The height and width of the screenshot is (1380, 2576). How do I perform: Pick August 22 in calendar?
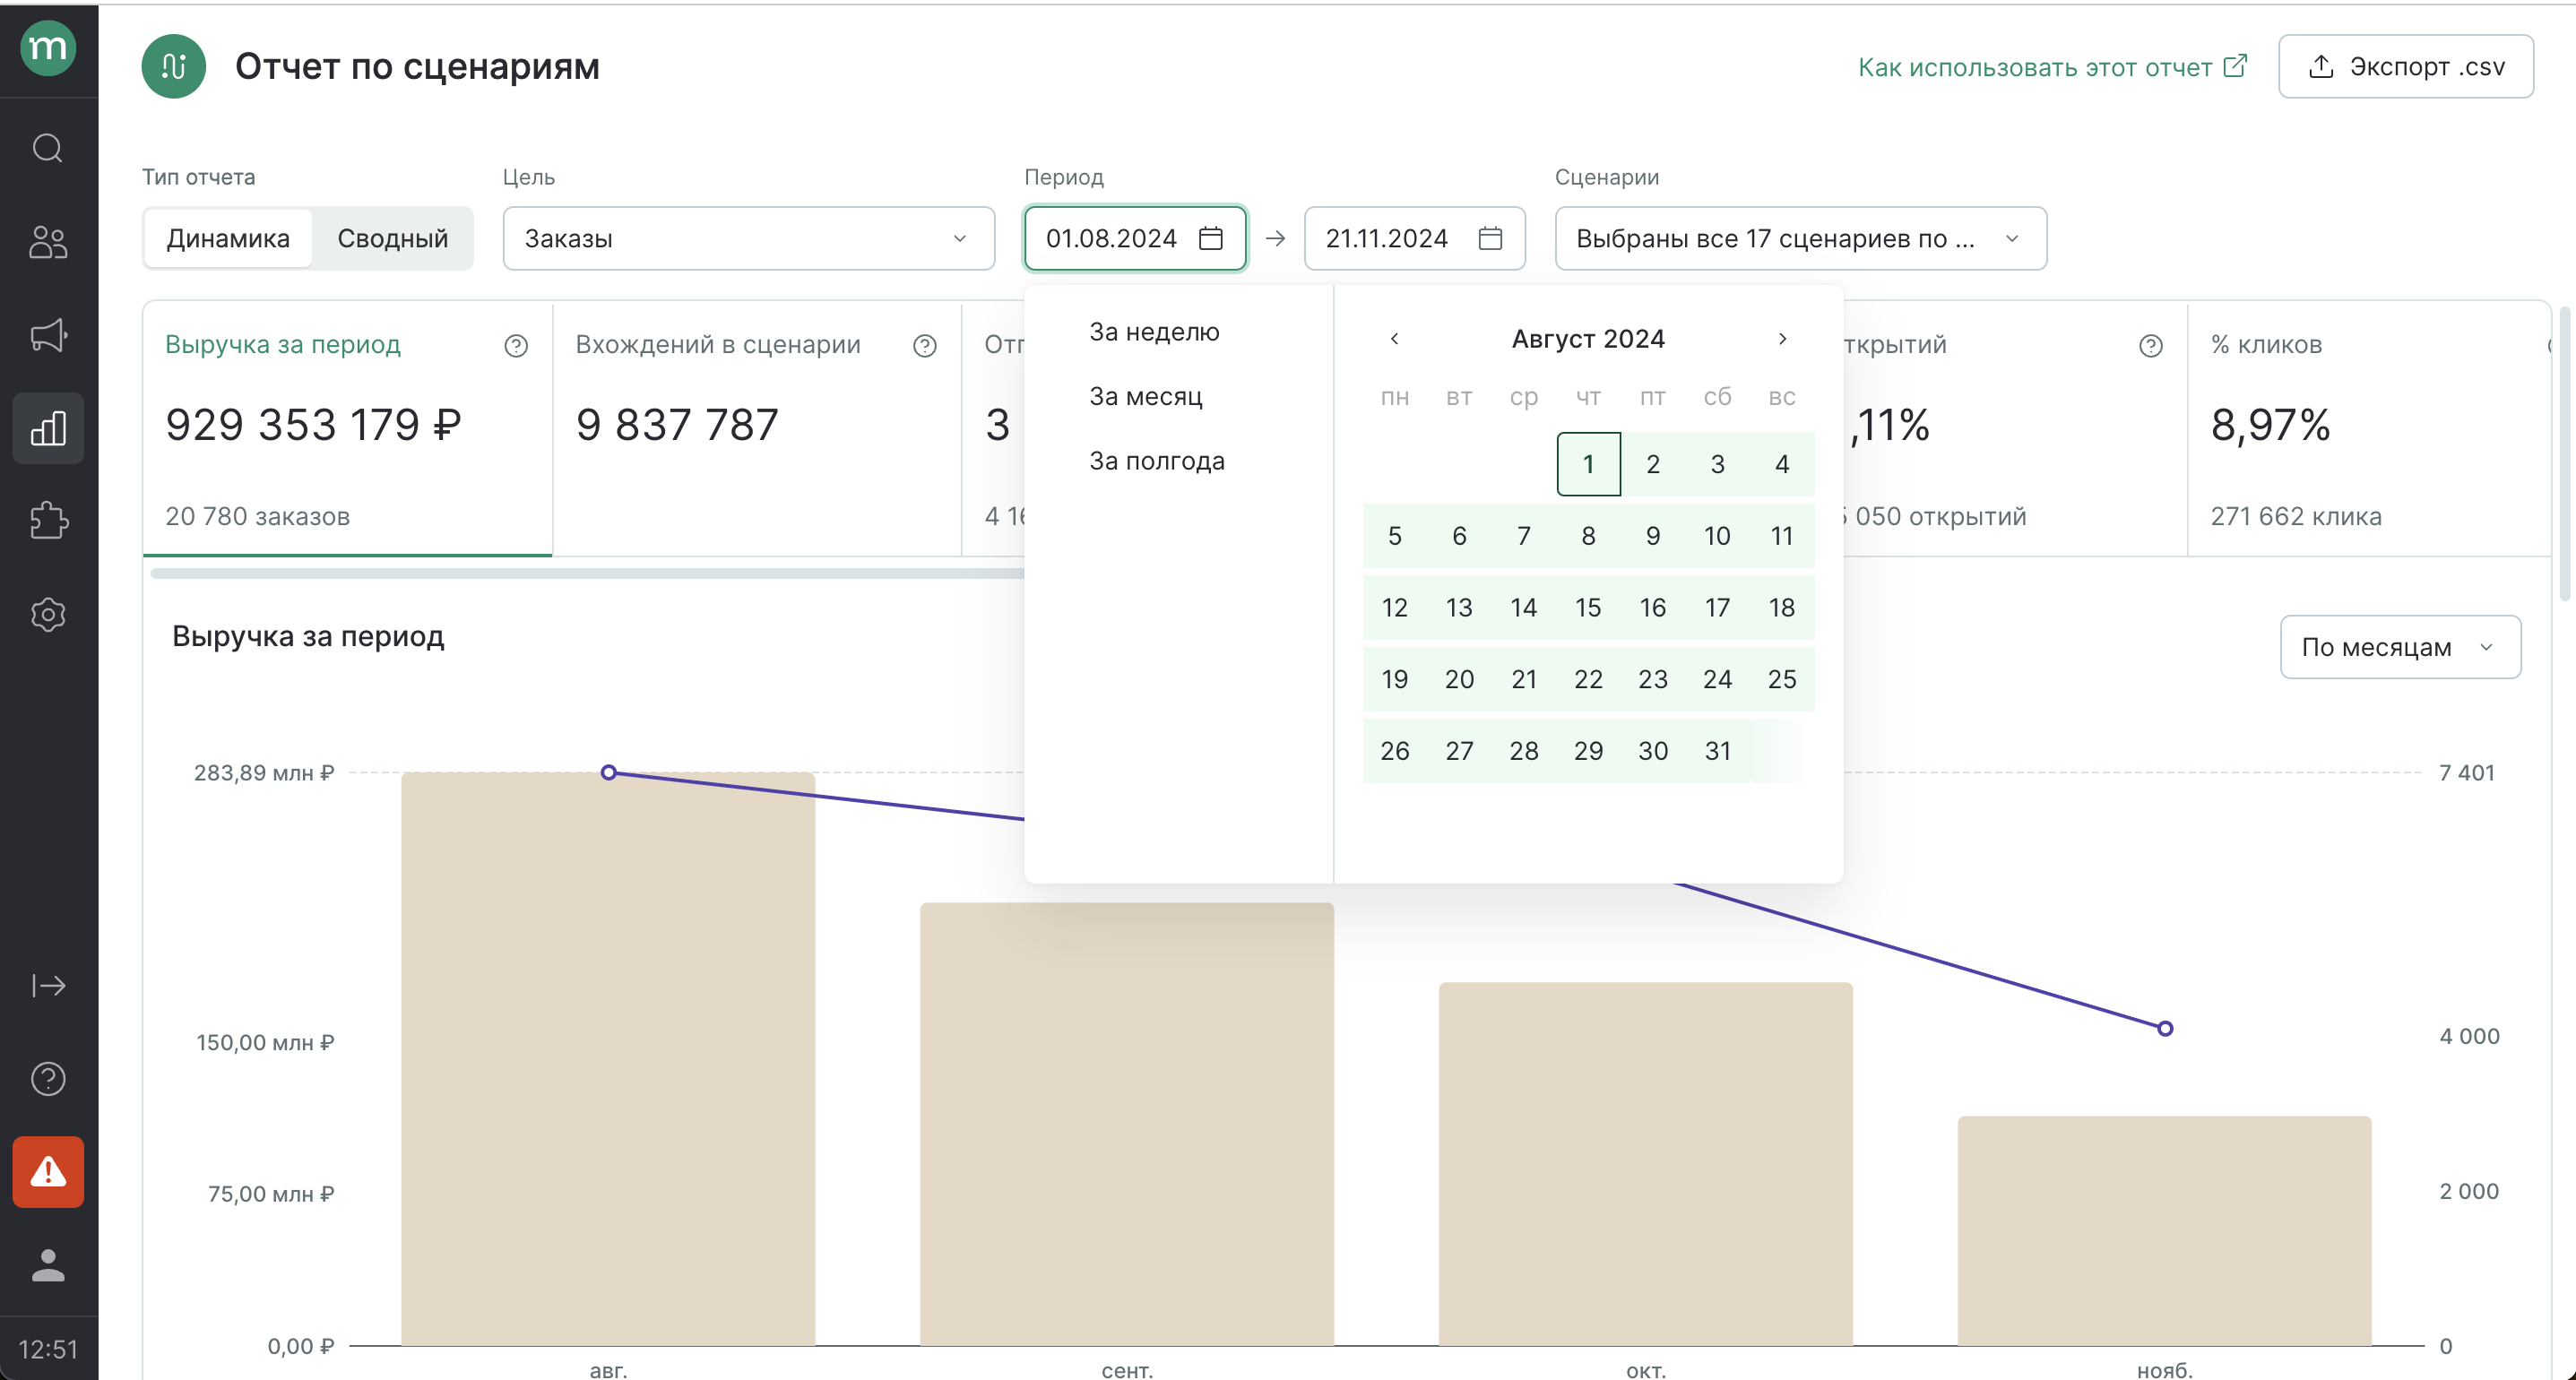point(1588,679)
